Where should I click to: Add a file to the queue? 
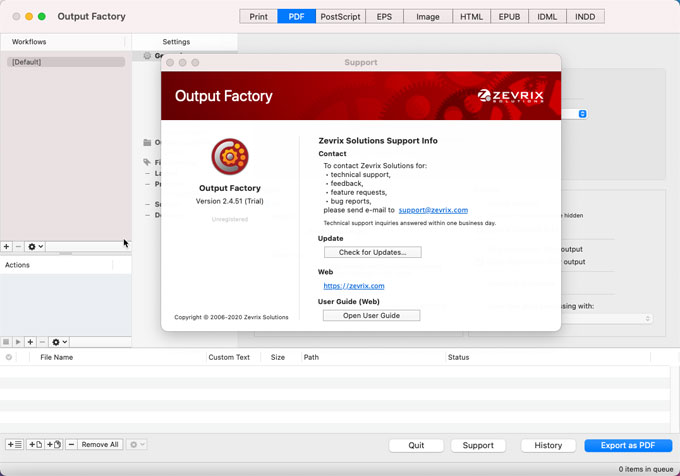coord(35,444)
